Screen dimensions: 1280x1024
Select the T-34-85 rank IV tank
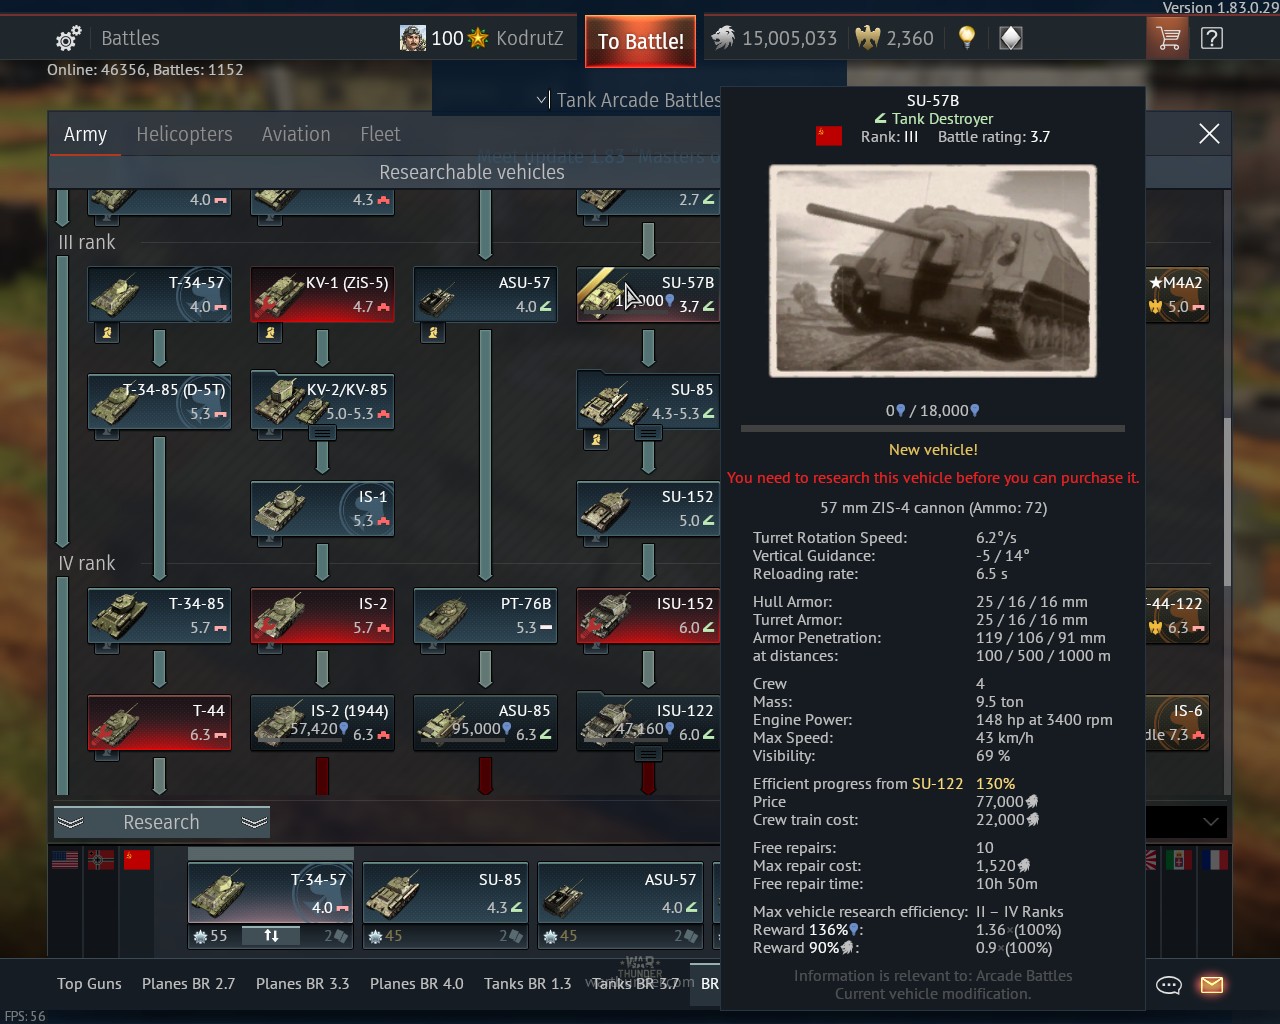160,615
